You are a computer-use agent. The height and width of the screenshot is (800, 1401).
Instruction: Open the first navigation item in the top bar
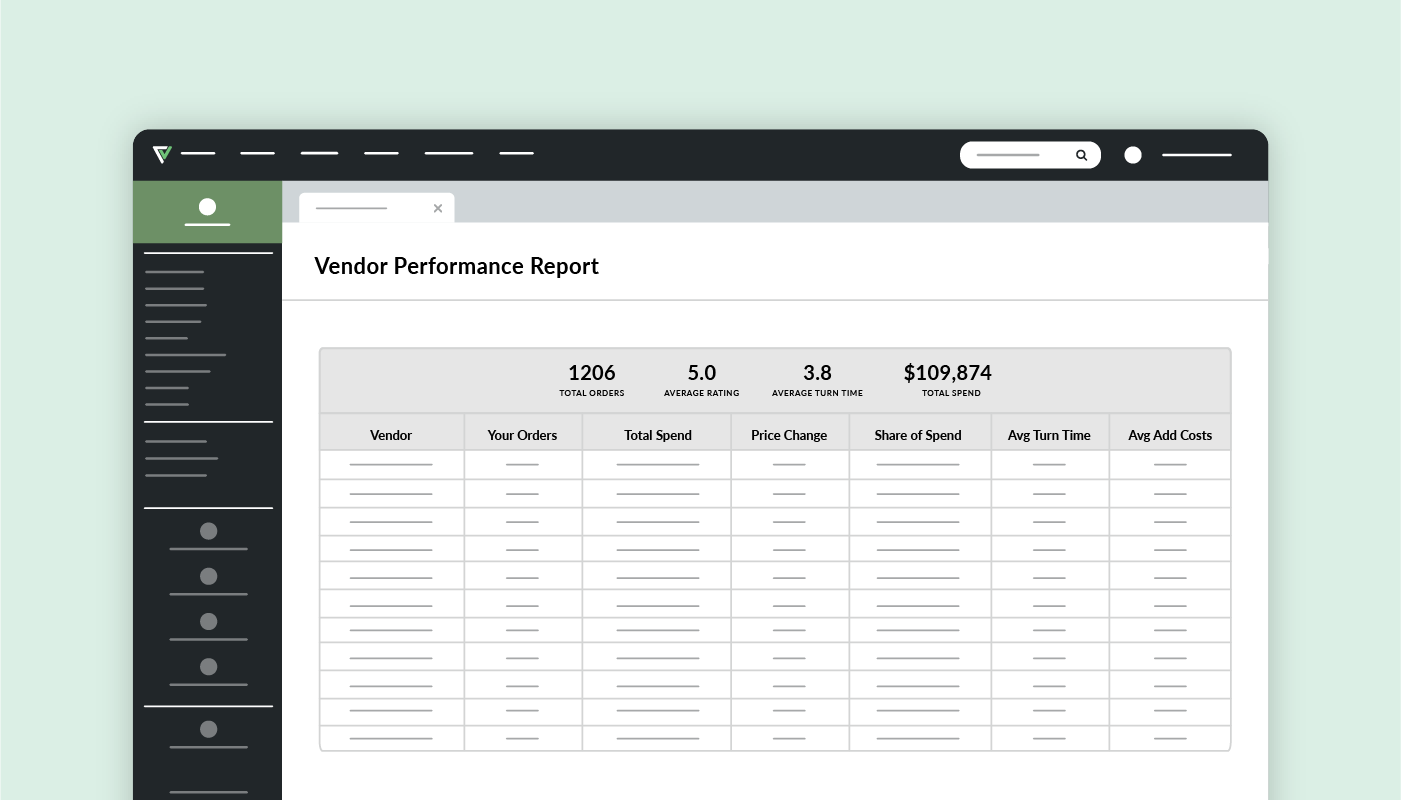tap(198, 155)
